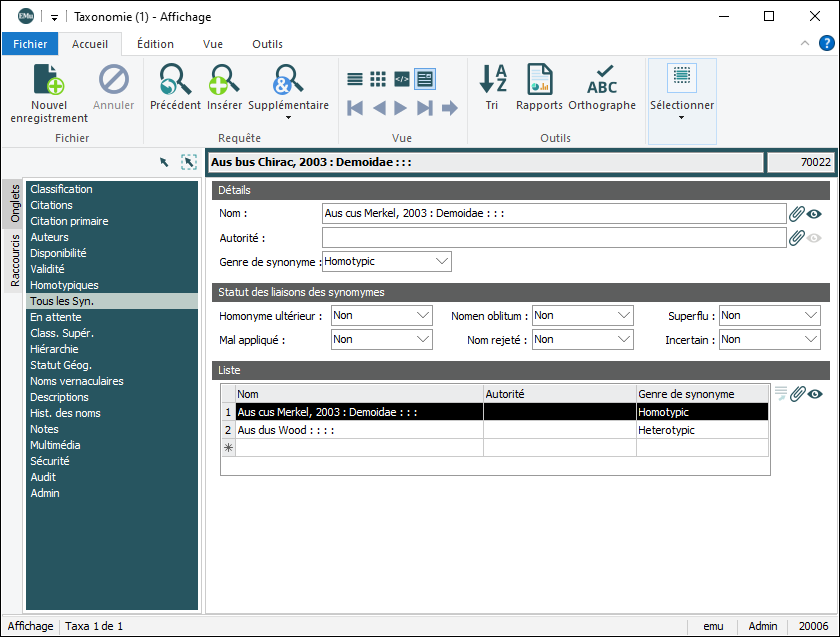Open the Fichier menu
840x637 pixels.
tap(30, 44)
